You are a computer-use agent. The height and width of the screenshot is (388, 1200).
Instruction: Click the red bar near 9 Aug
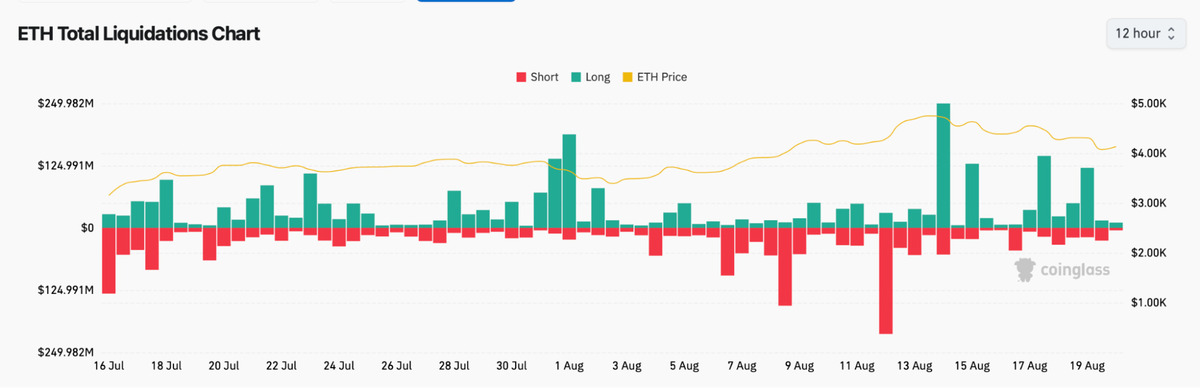[x=785, y=267]
